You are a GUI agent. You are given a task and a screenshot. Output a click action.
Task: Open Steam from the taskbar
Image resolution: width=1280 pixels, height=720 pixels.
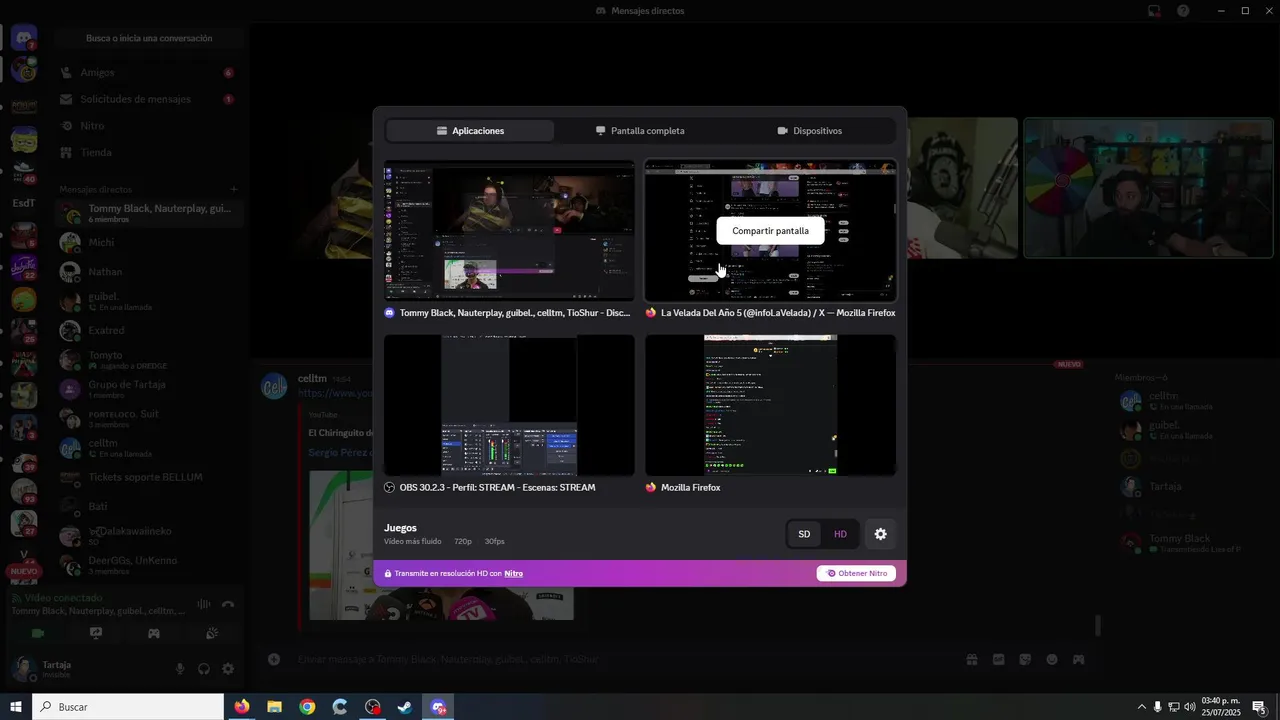tap(405, 707)
